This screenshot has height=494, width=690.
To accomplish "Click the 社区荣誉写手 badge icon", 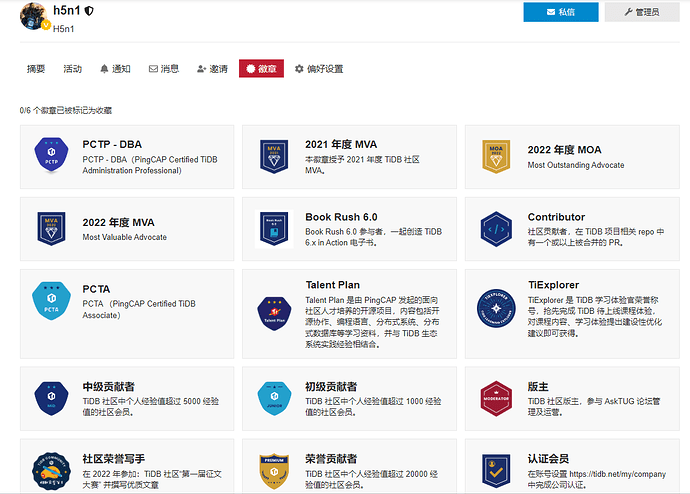I will click(x=51, y=471).
